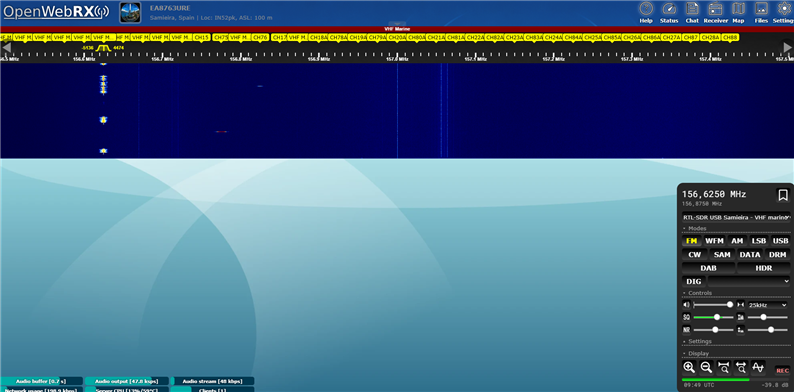Tune to CH22A bookmark
The image size is (794, 392).
[475, 37]
